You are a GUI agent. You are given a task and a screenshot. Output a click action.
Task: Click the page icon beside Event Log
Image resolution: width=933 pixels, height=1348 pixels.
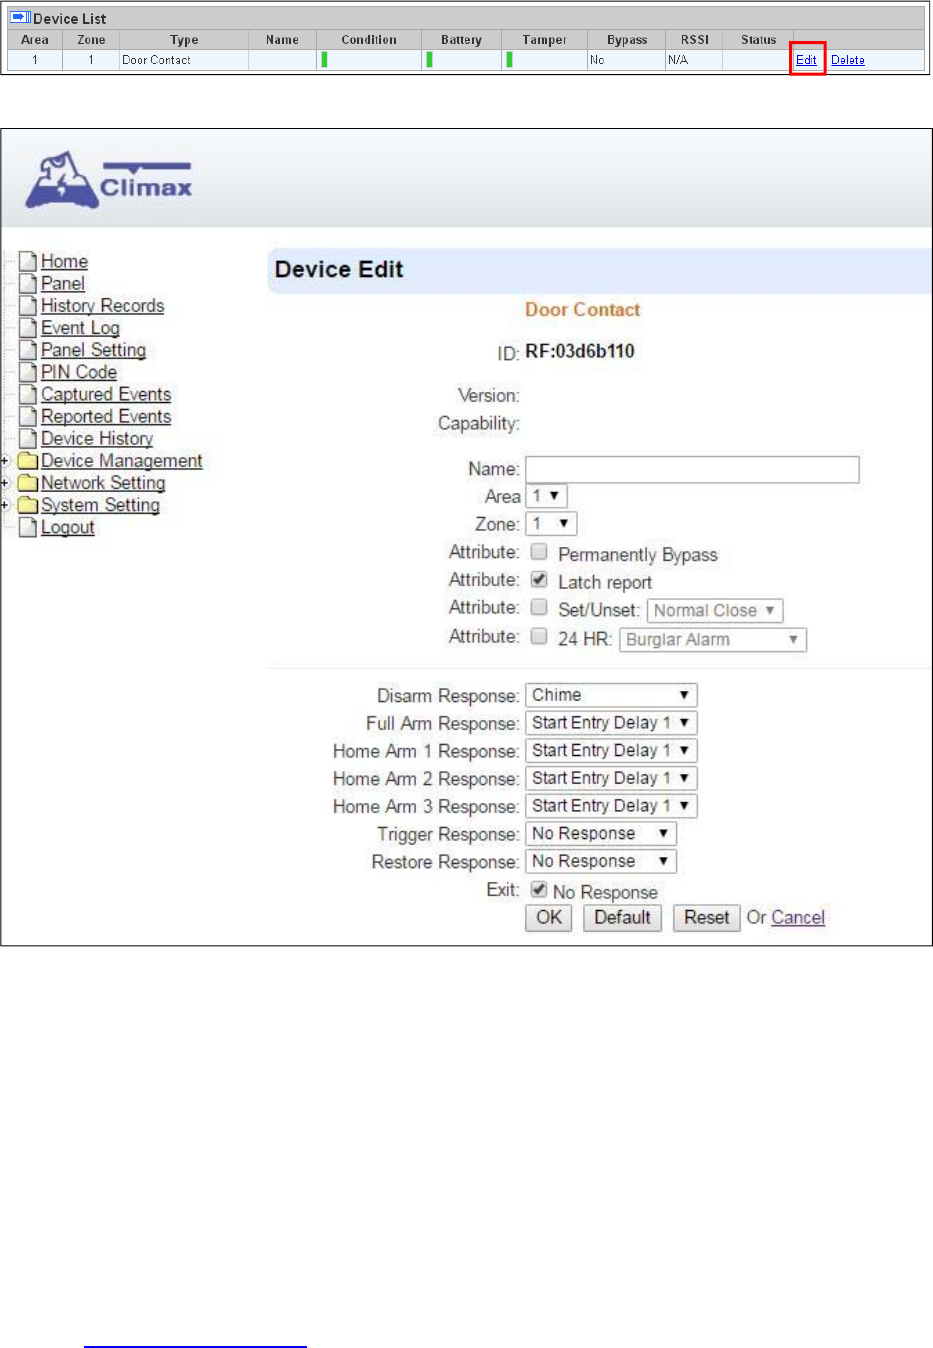[x=28, y=328]
